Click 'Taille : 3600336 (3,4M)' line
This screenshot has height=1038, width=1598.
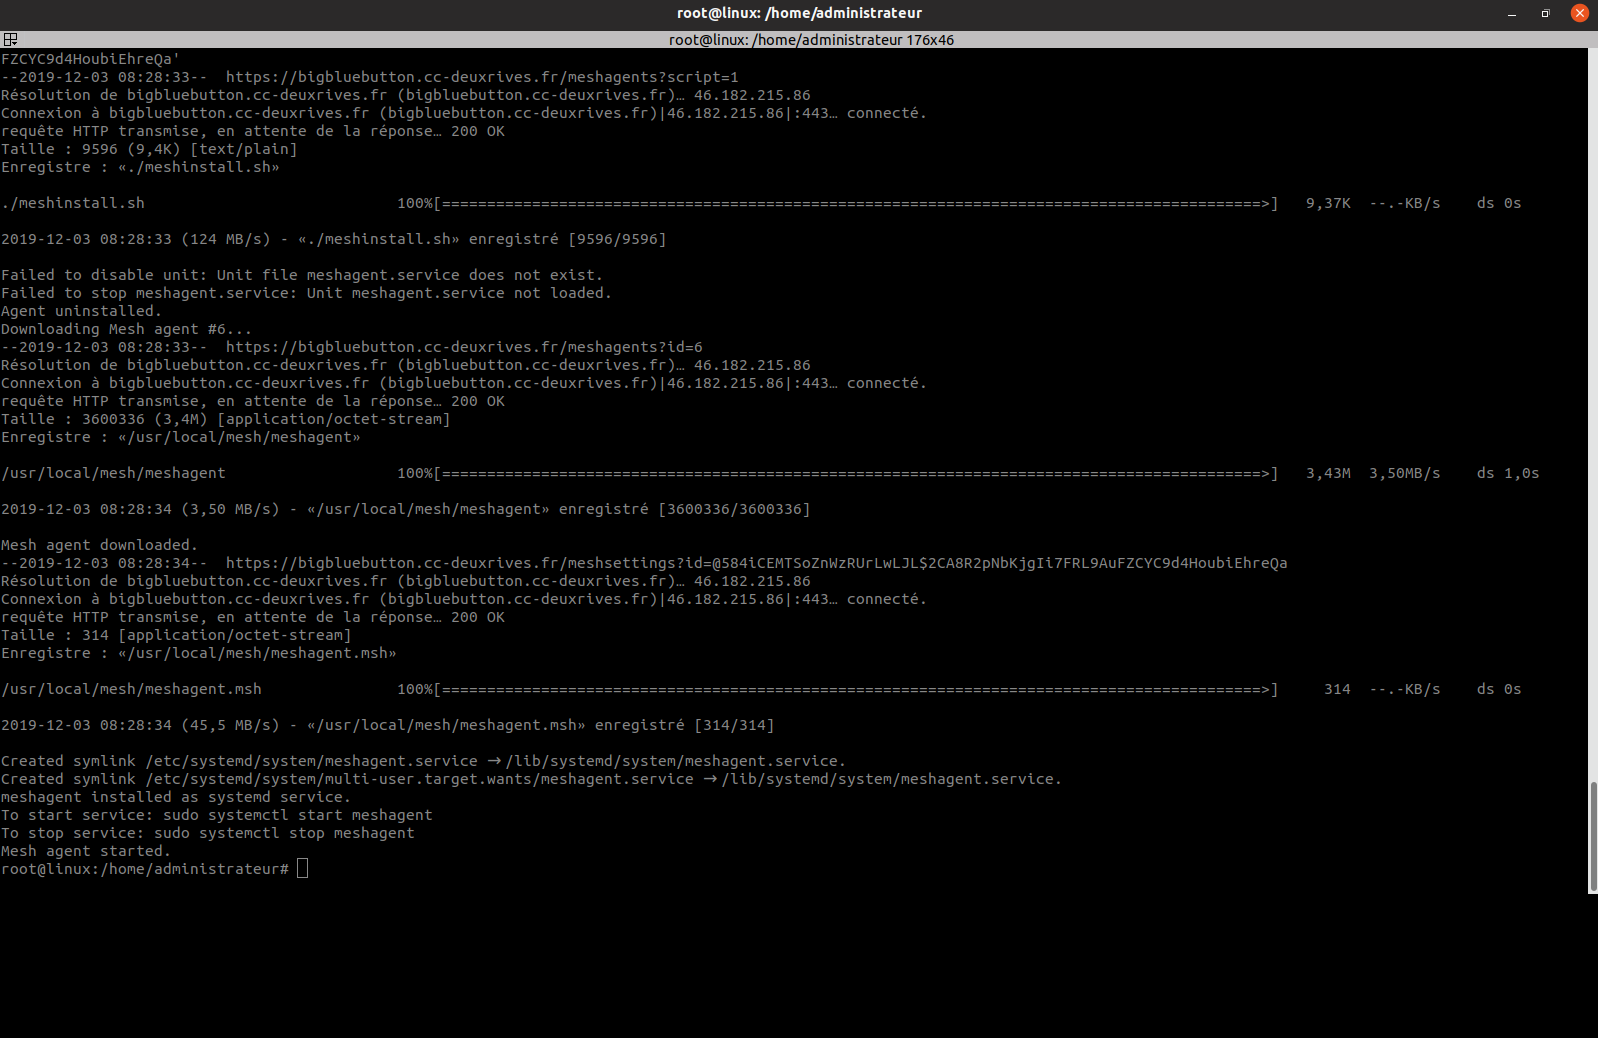(226, 419)
